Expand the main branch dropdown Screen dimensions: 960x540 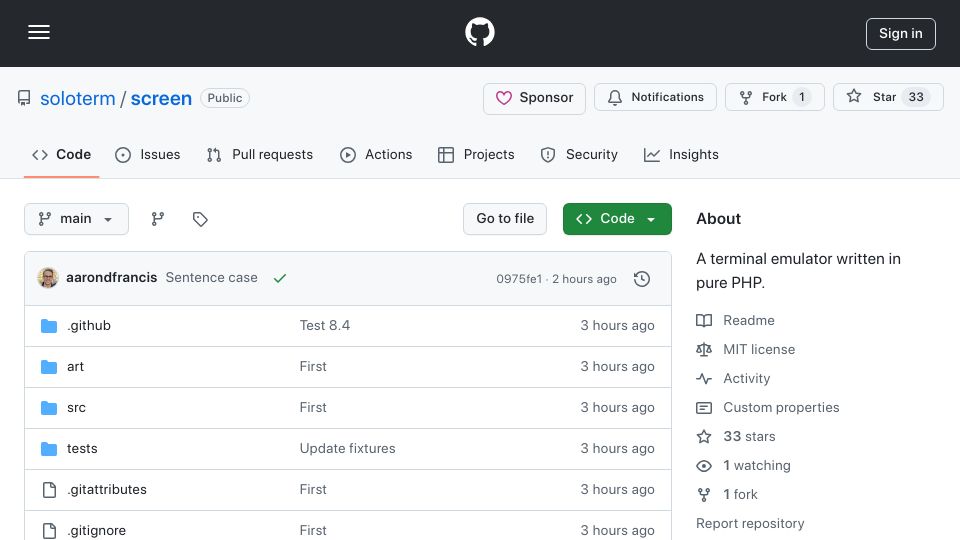(x=77, y=219)
